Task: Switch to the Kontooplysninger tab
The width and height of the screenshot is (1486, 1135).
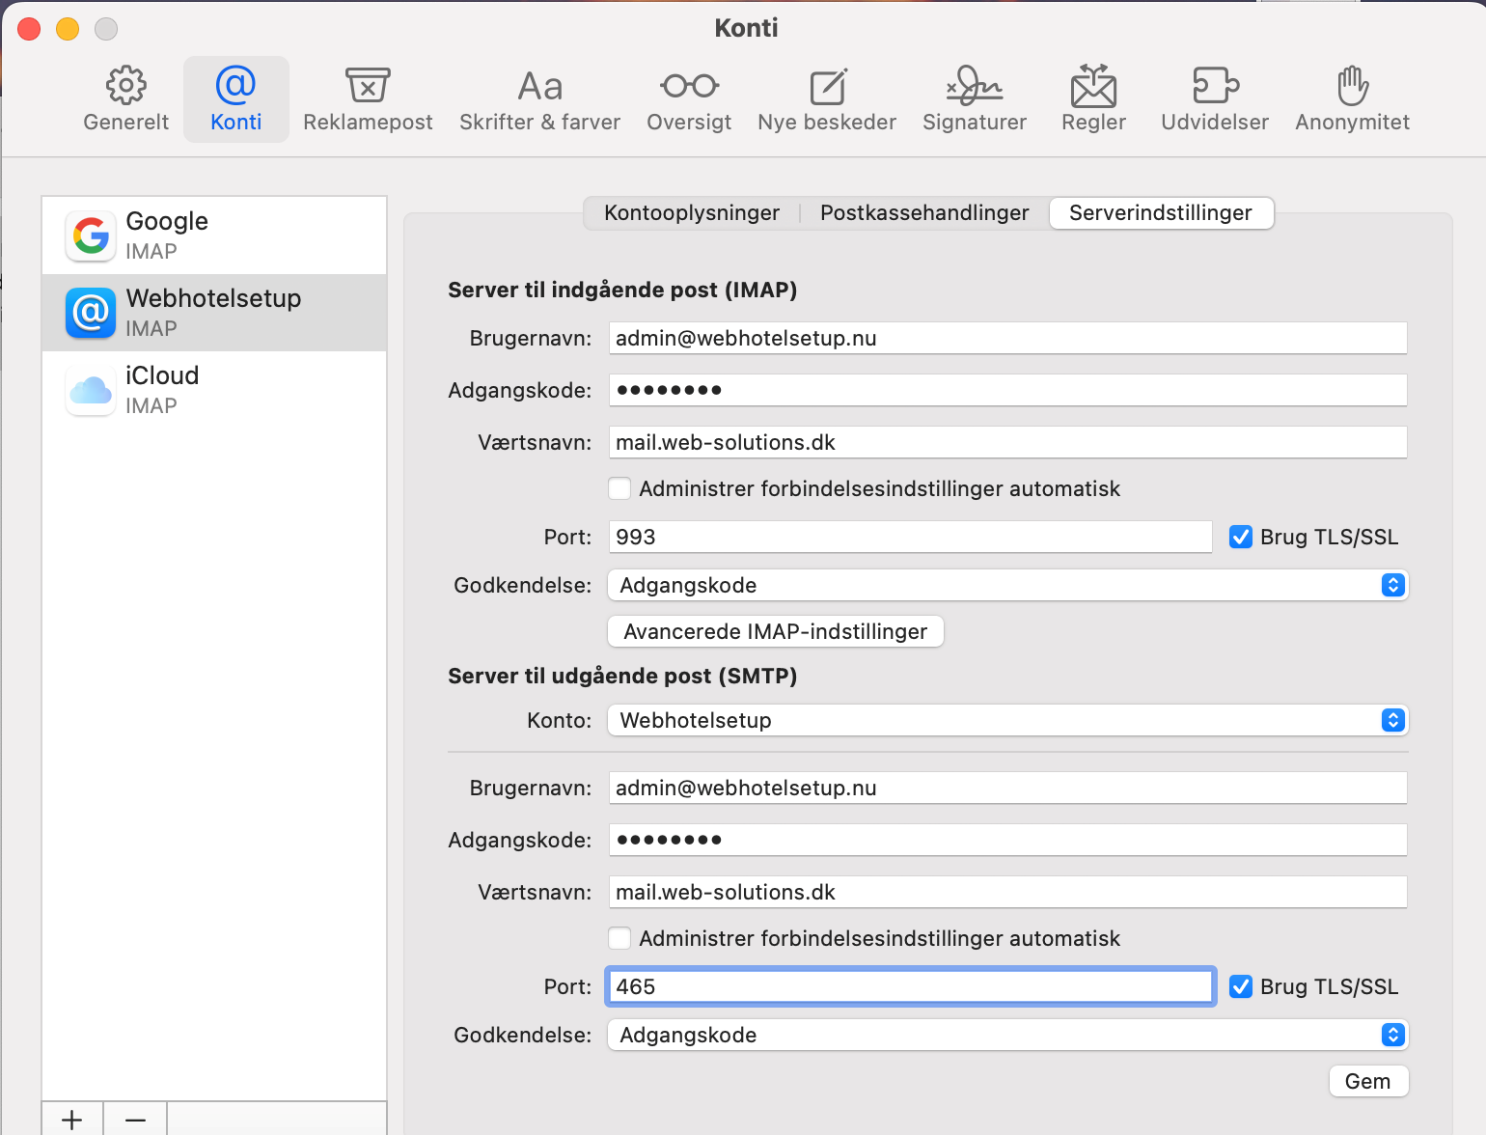Action: 692,213
